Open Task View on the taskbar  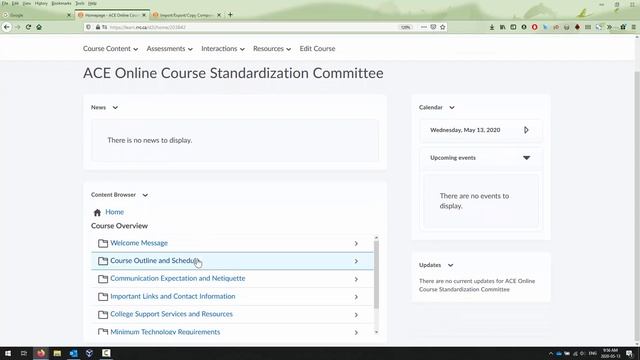tap(24, 353)
